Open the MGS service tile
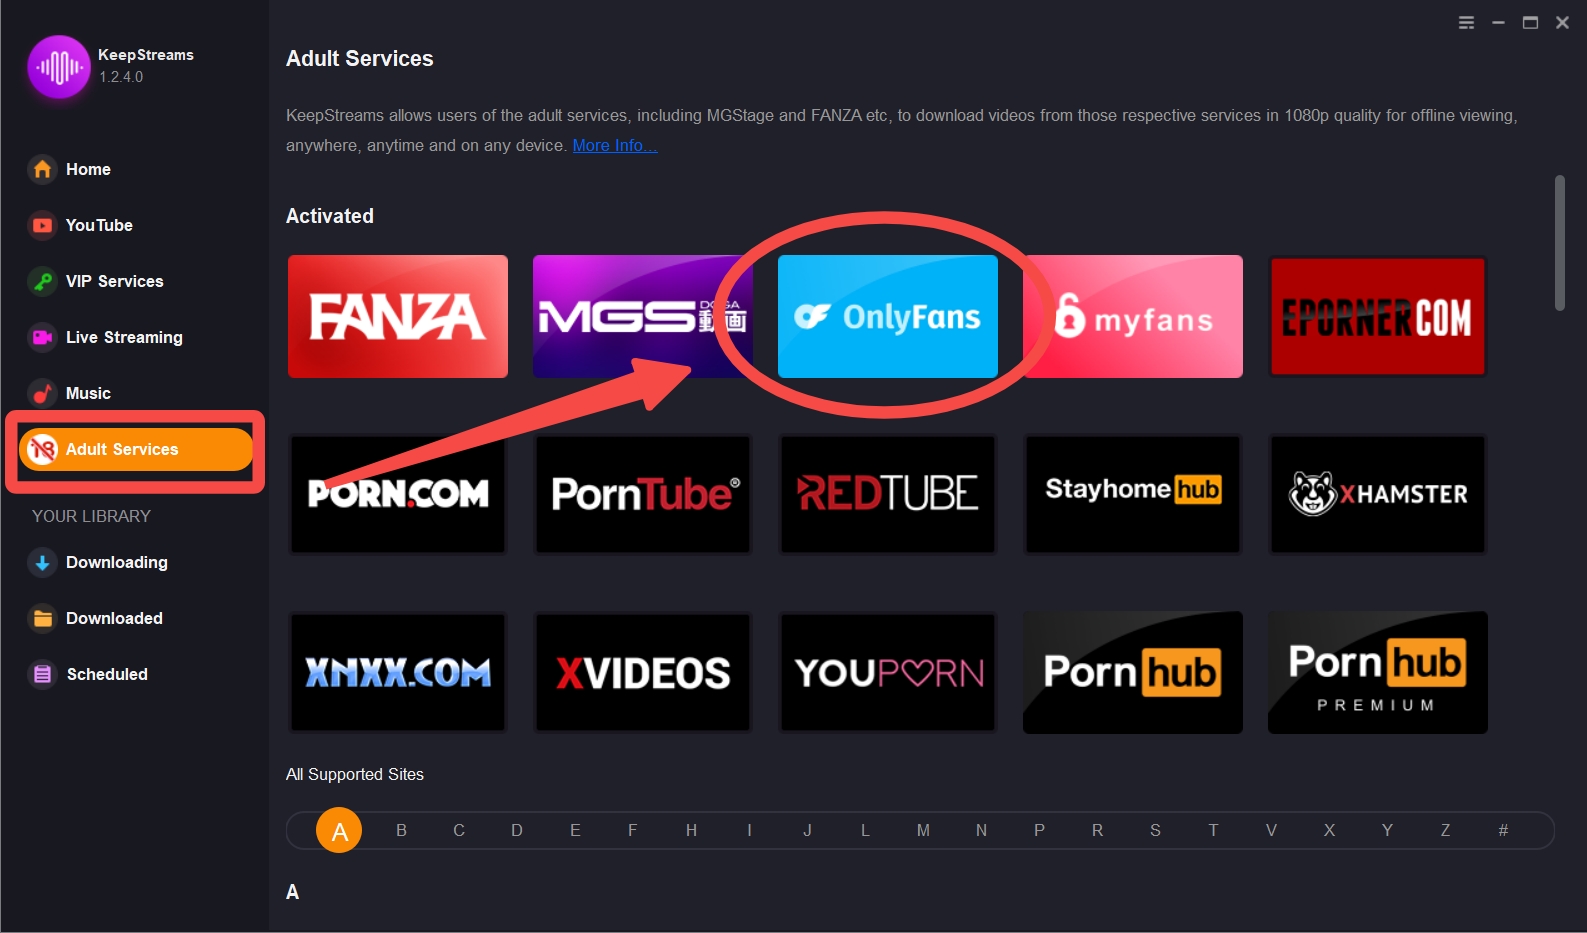This screenshot has width=1587, height=933. pyautogui.click(x=643, y=316)
